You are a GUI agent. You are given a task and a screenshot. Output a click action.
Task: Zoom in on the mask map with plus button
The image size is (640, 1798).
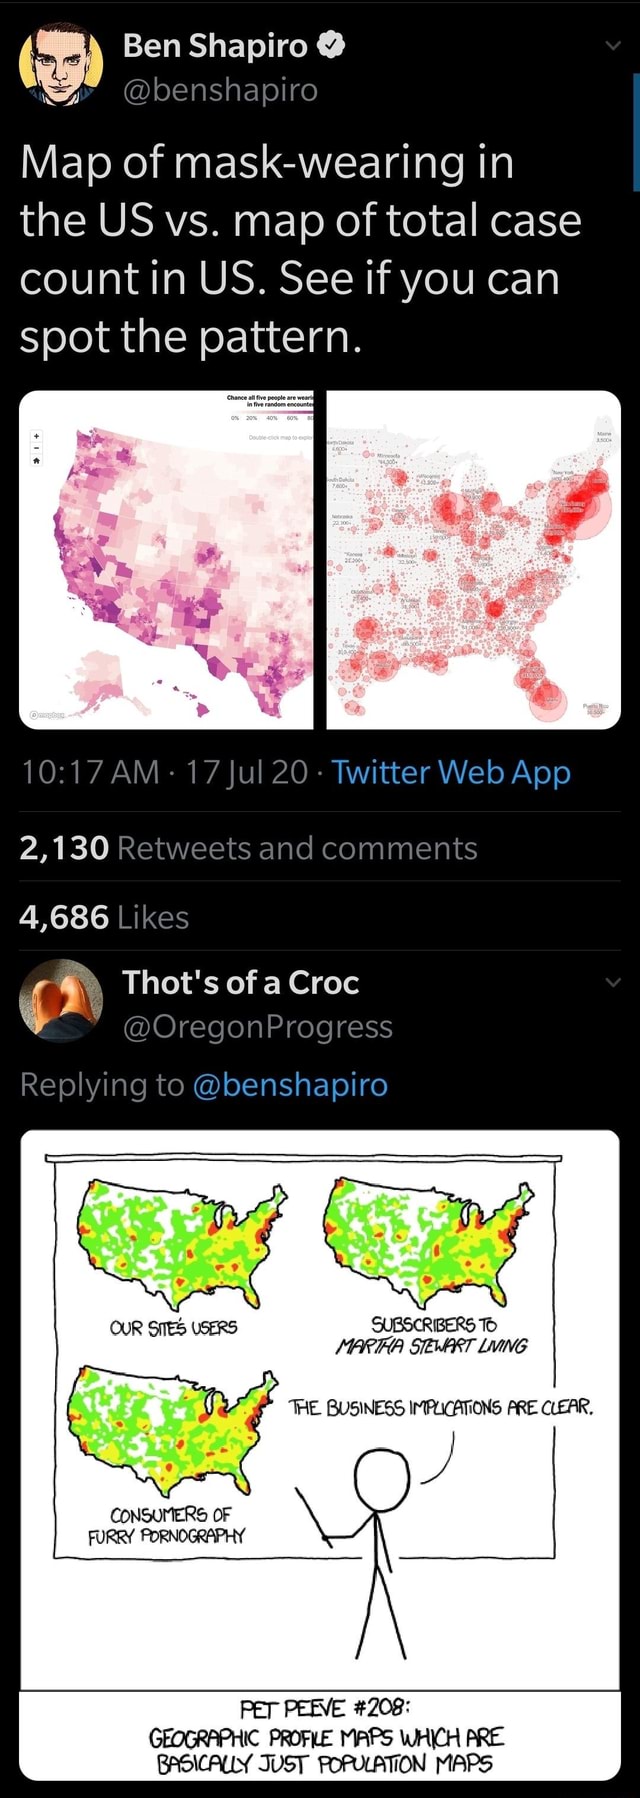pos(35,435)
